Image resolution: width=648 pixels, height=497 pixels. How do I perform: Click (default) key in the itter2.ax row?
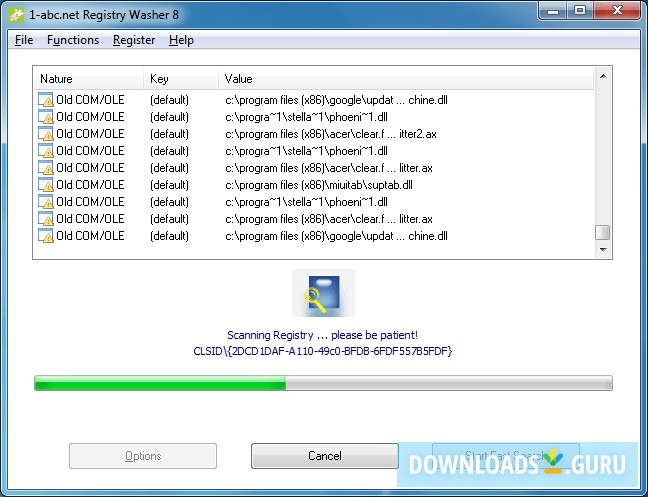pos(169,134)
